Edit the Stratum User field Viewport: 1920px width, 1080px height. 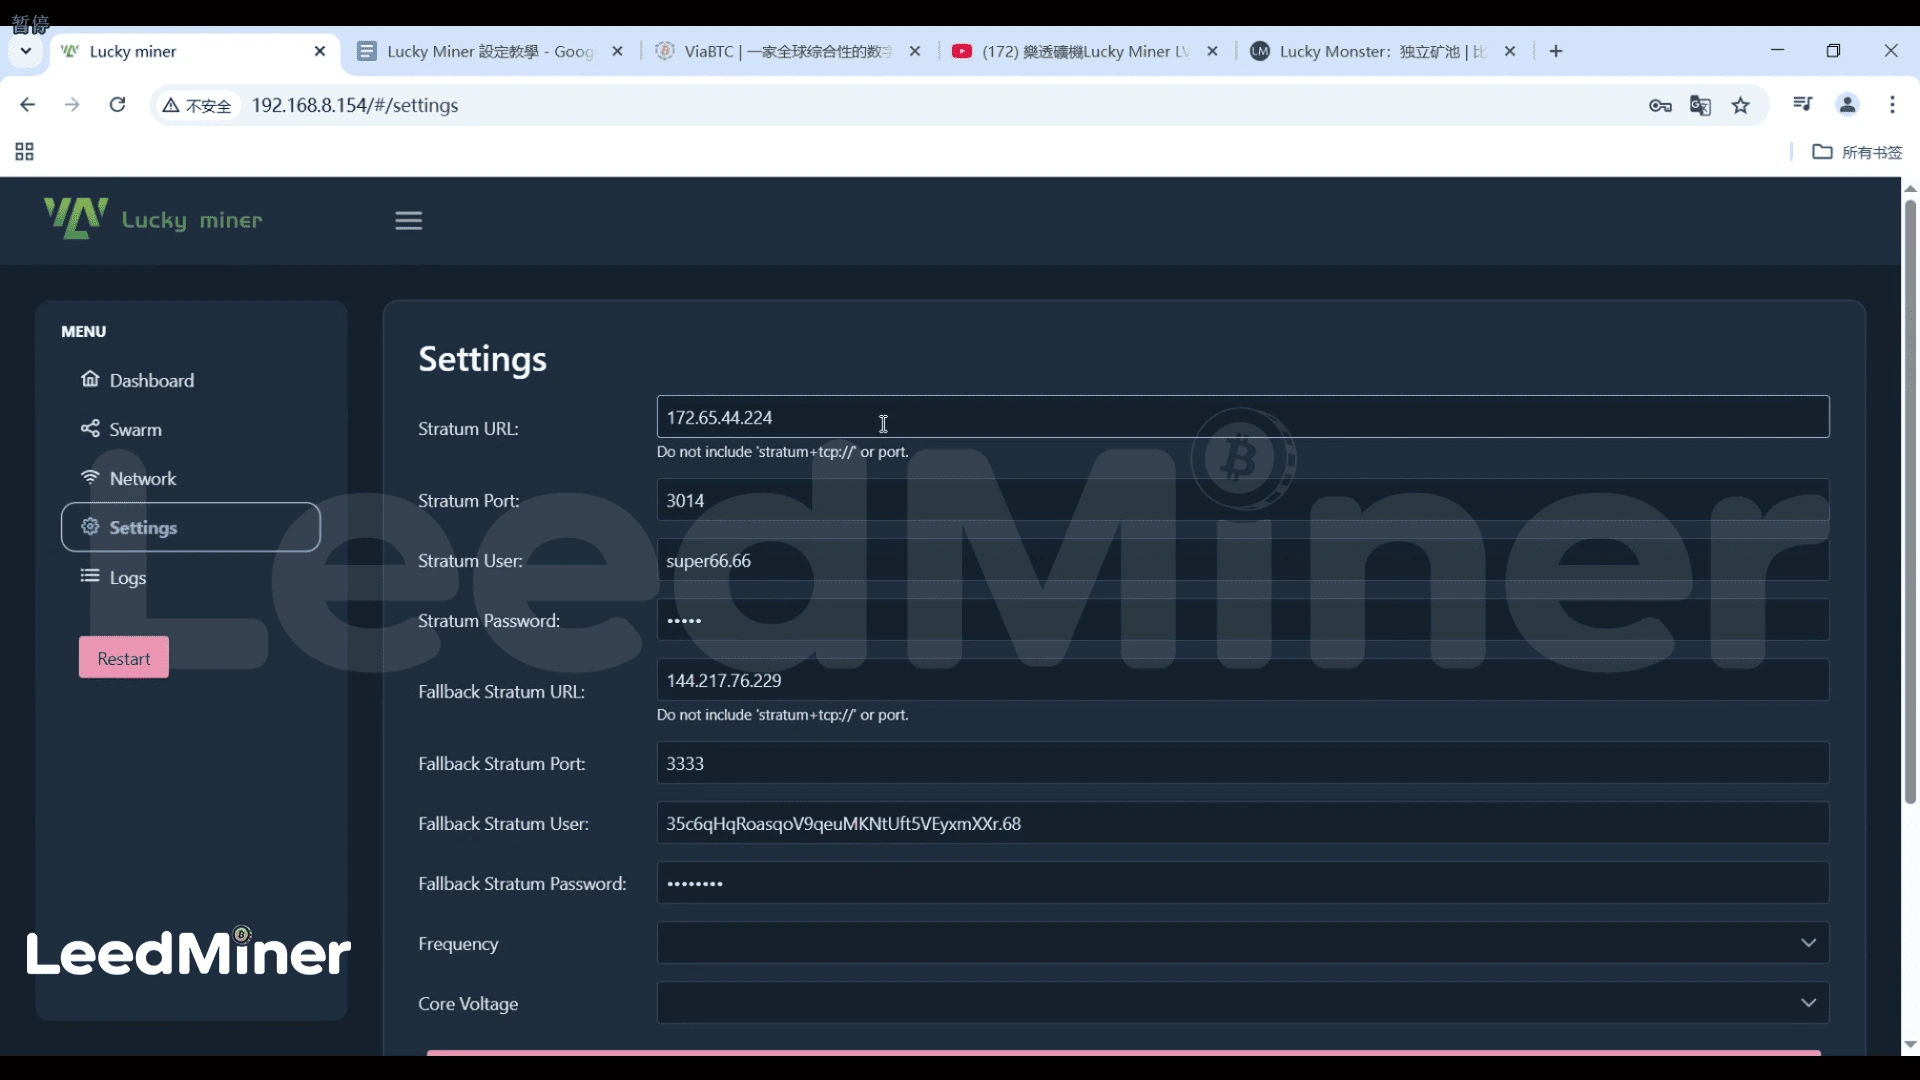pyautogui.click(x=1243, y=560)
